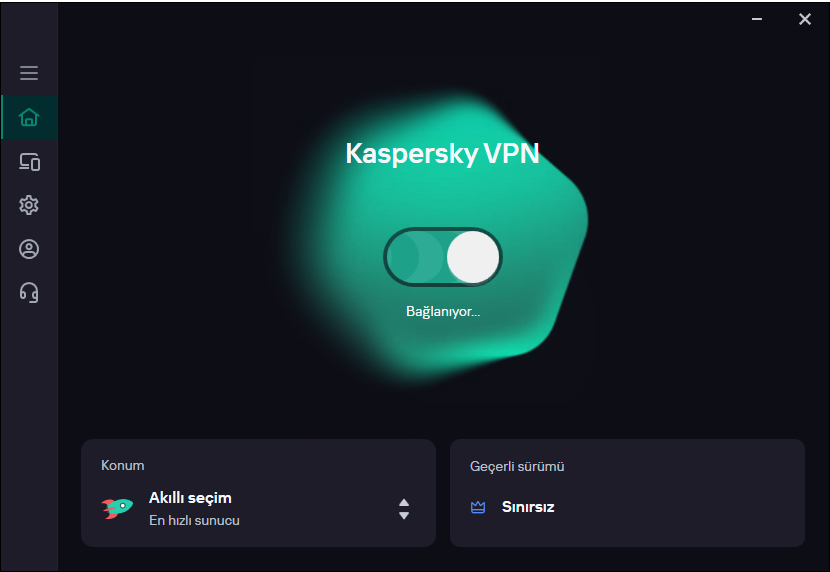Close the Kaspersky VPN window

805,19
